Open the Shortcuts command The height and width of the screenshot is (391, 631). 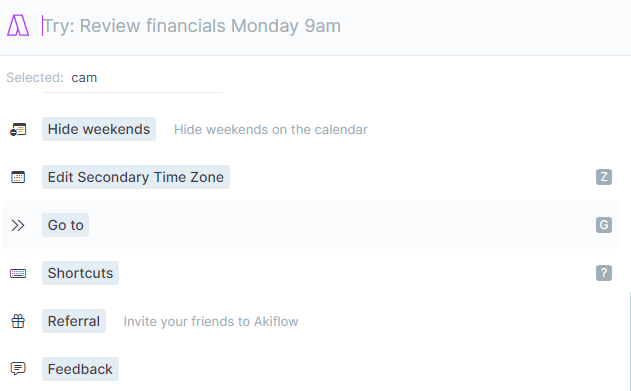pos(80,273)
